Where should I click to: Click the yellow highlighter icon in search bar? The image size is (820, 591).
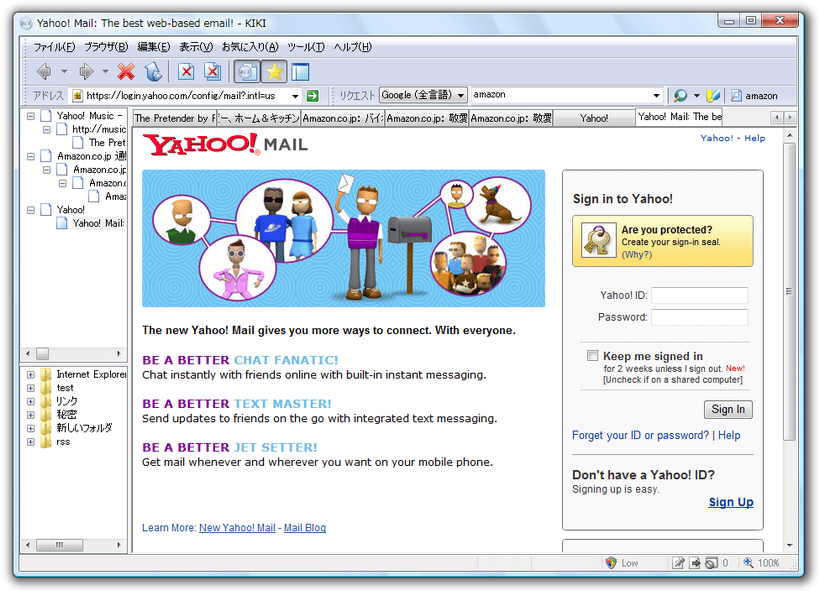point(713,96)
